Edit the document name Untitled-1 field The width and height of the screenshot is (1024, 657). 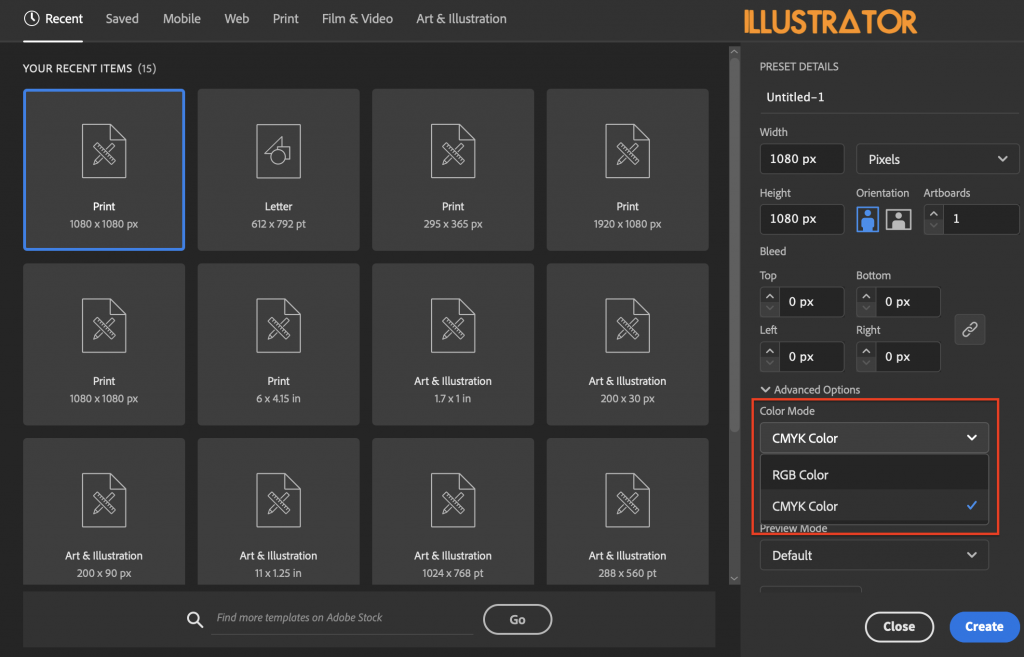click(x=889, y=97)
